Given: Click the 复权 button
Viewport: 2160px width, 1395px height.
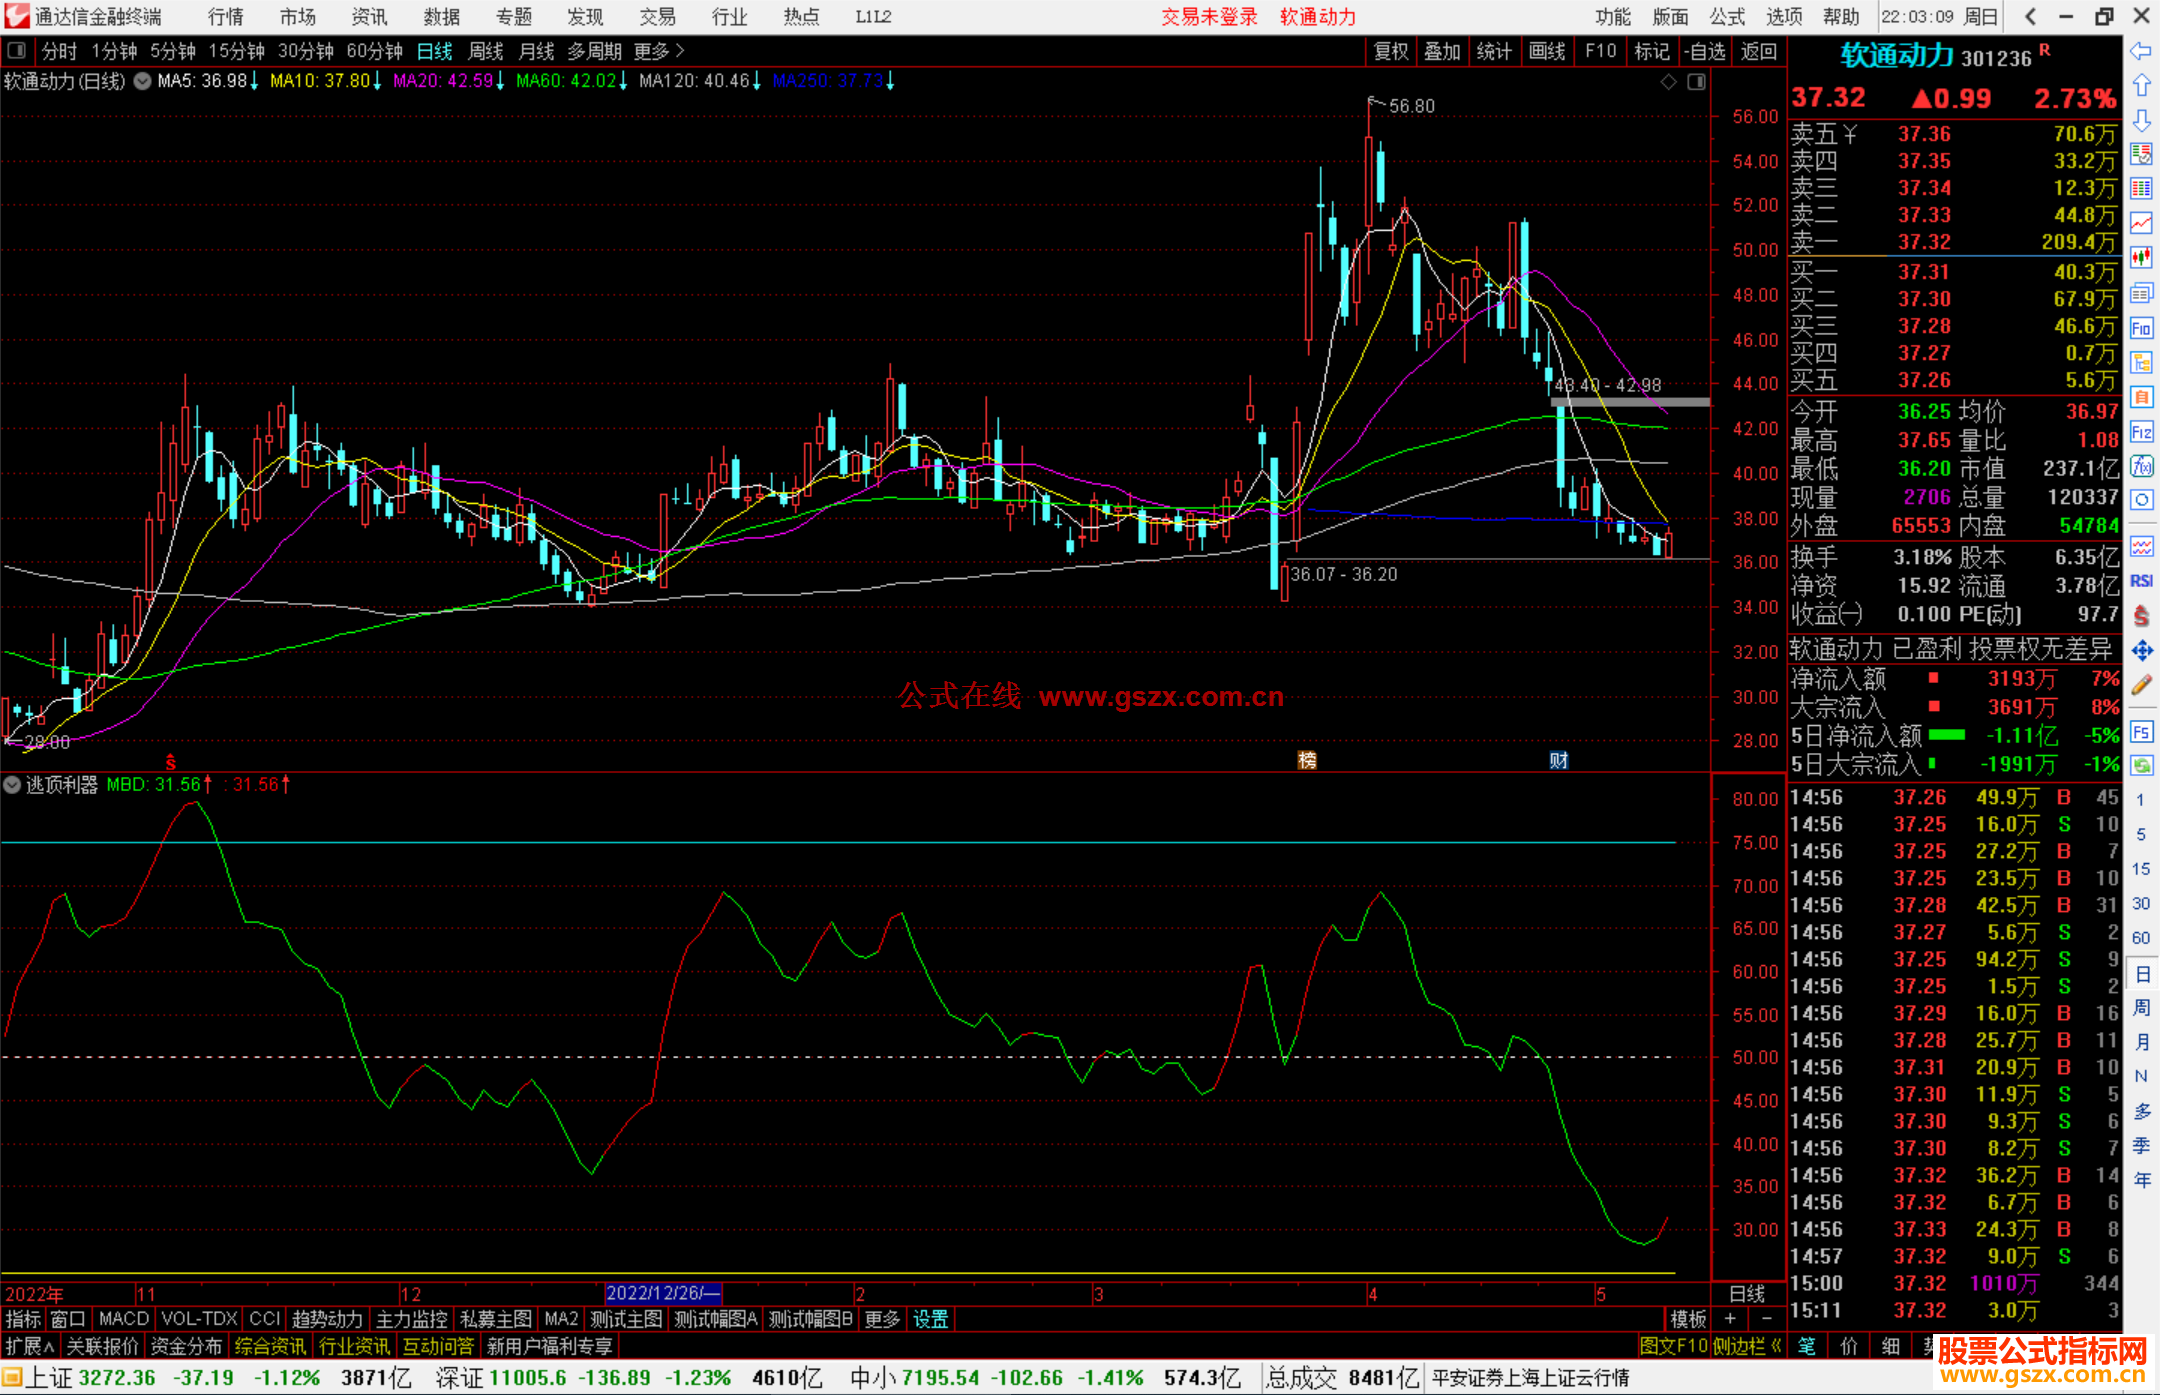Looking at the screenshot, I should click(1390, 51).
